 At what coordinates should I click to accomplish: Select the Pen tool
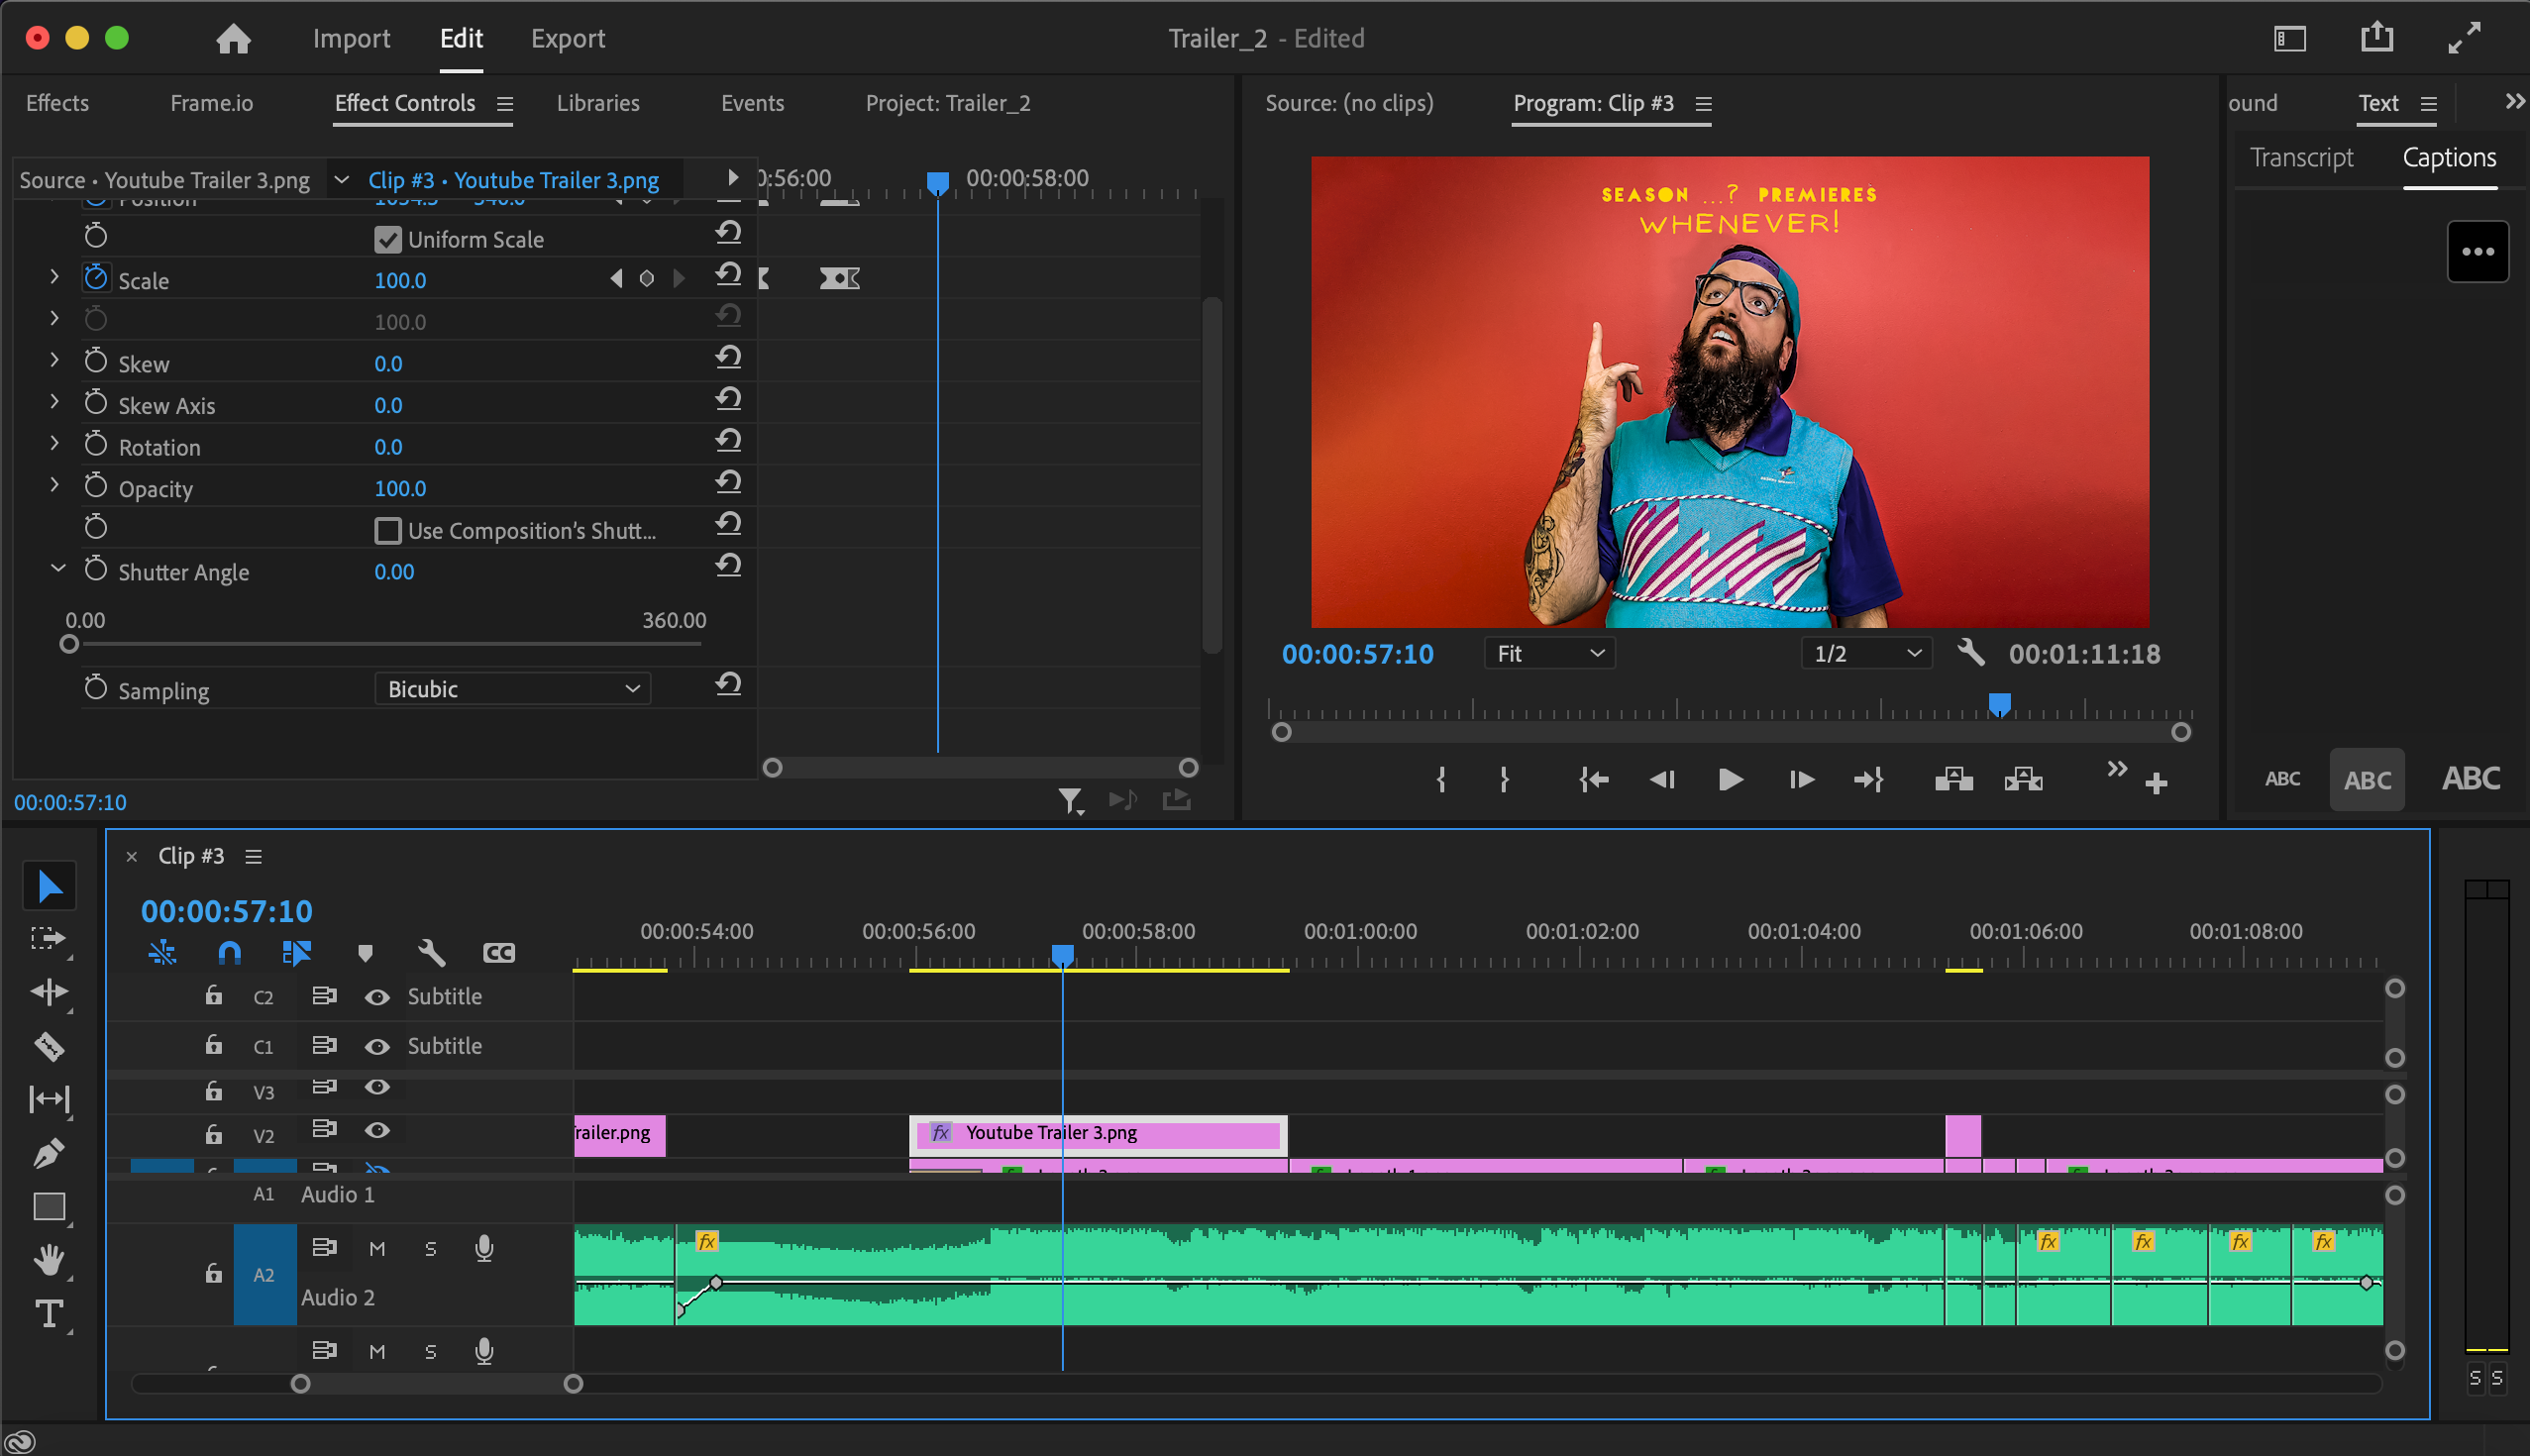[48, 1153]
